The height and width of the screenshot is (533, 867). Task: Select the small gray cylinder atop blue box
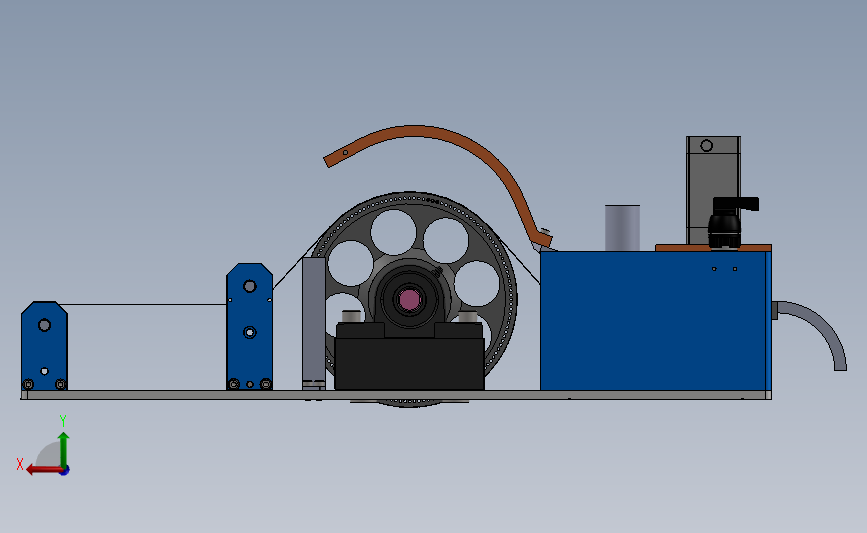[x=622, y=228]
